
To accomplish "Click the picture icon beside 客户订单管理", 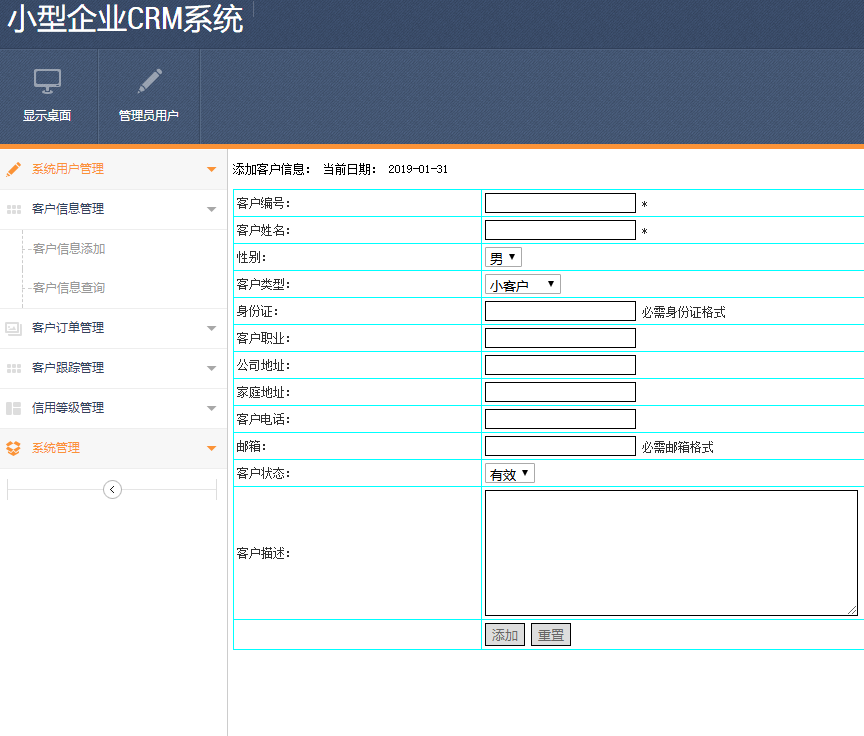I will 13,328.
